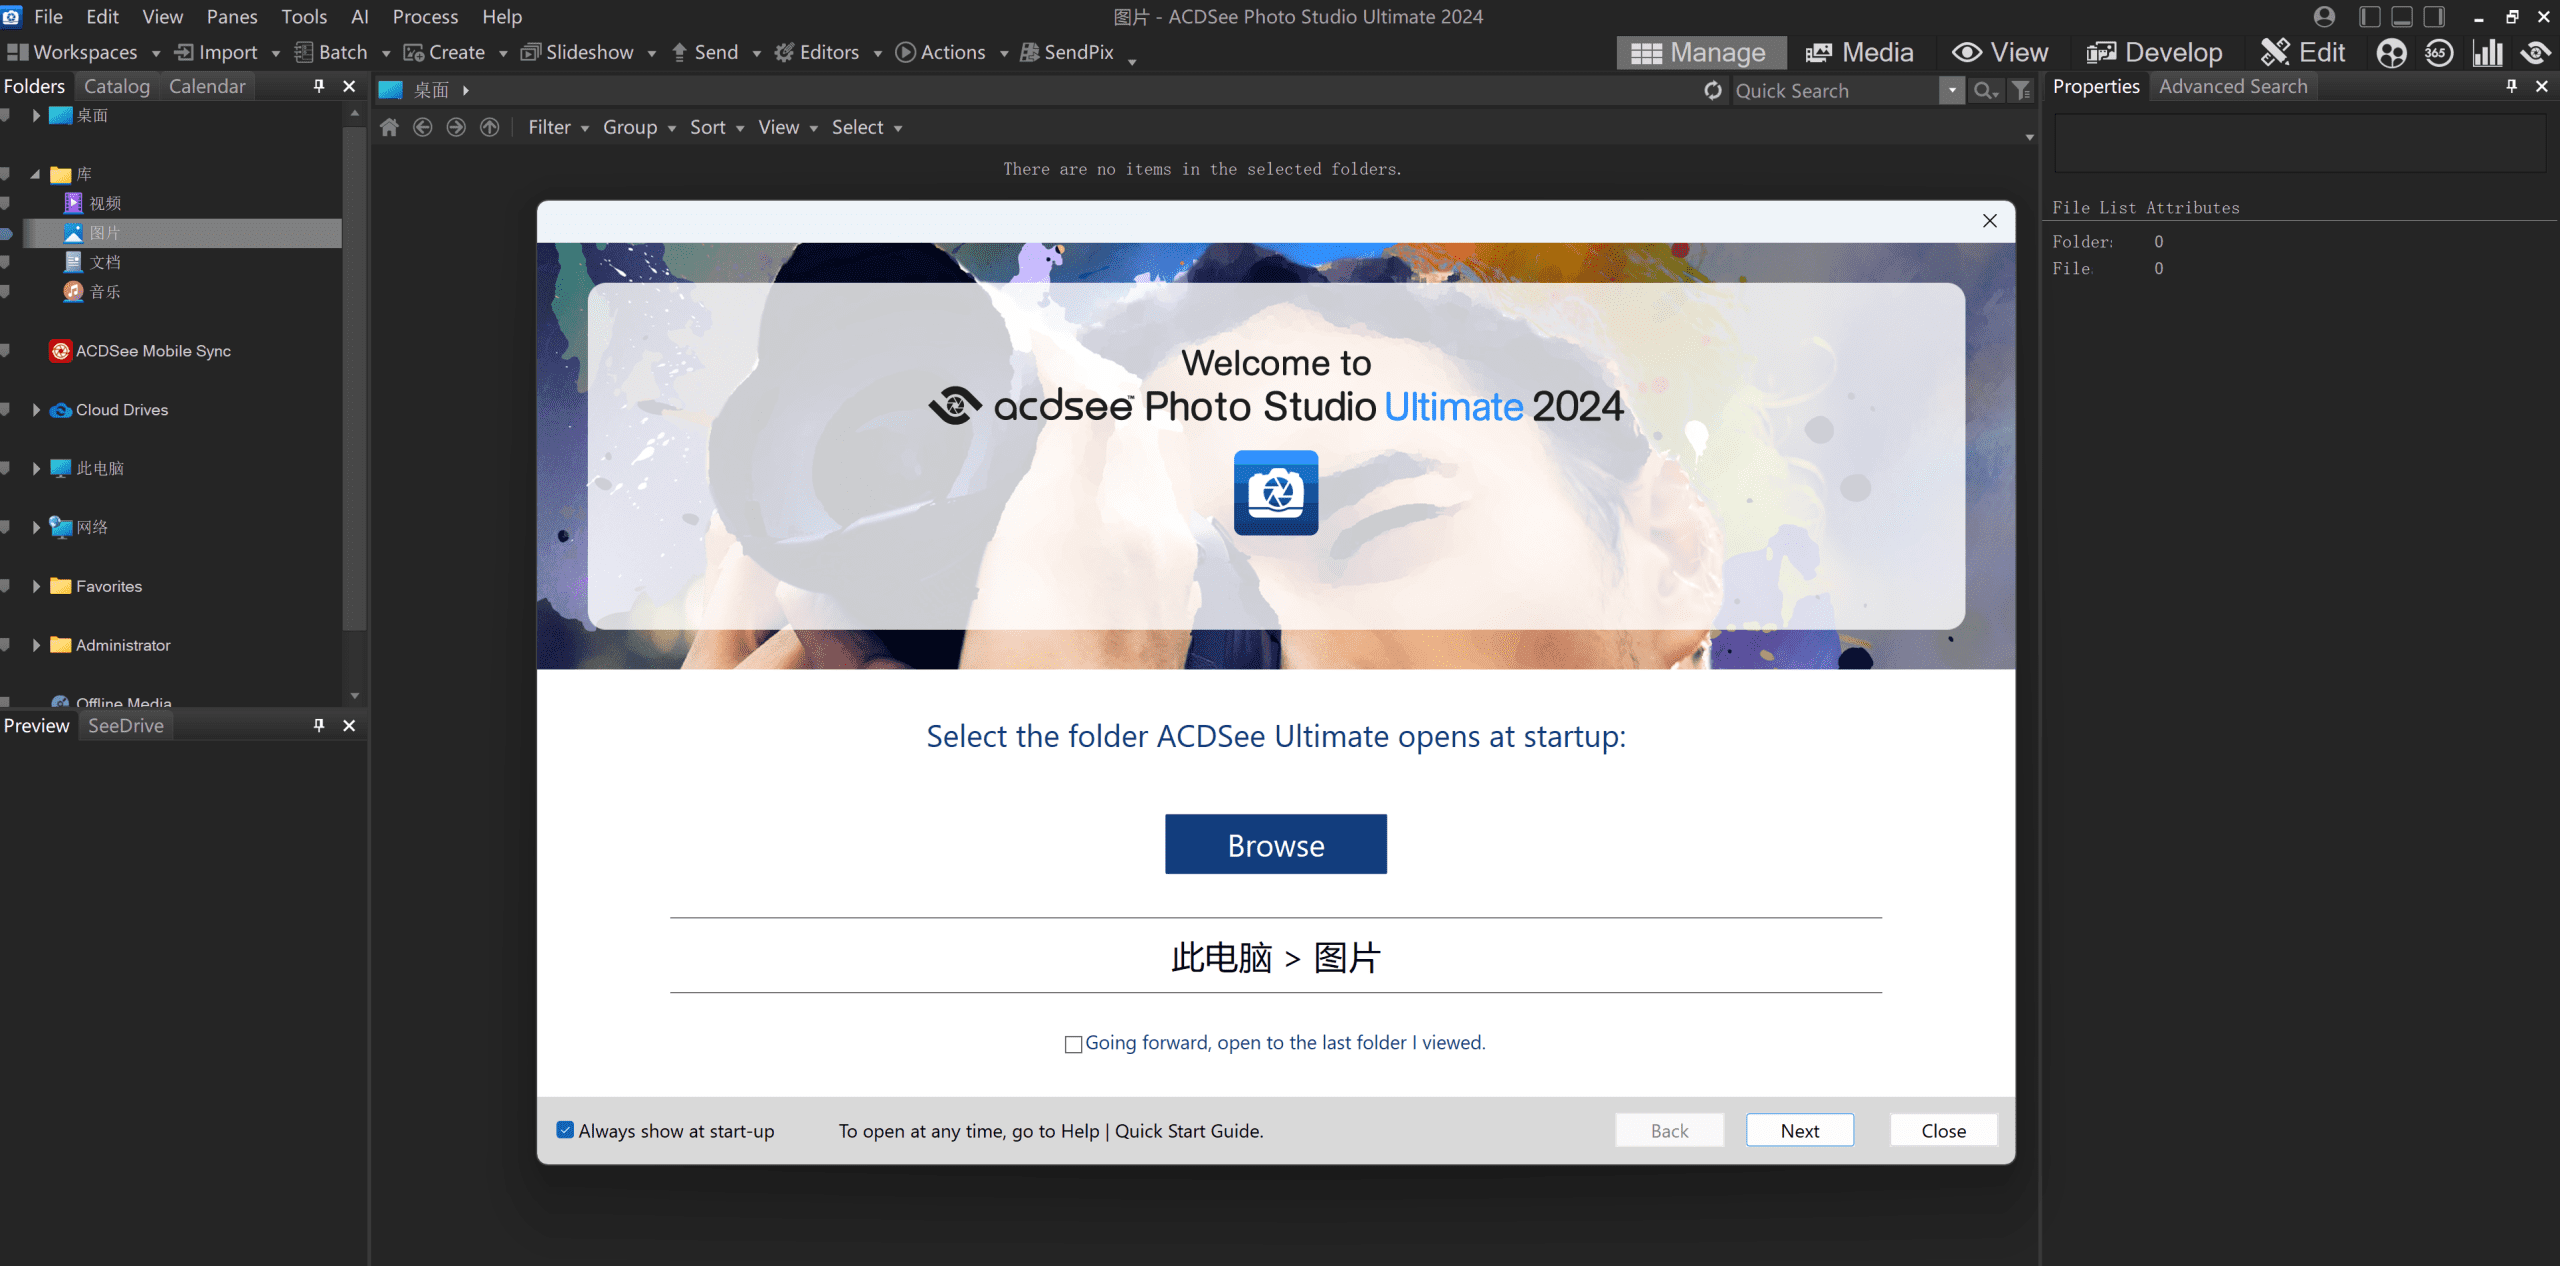Open the SendPix toolbar item
The height and width of the screenshot is (1266, 2560).
(1067, 52)
